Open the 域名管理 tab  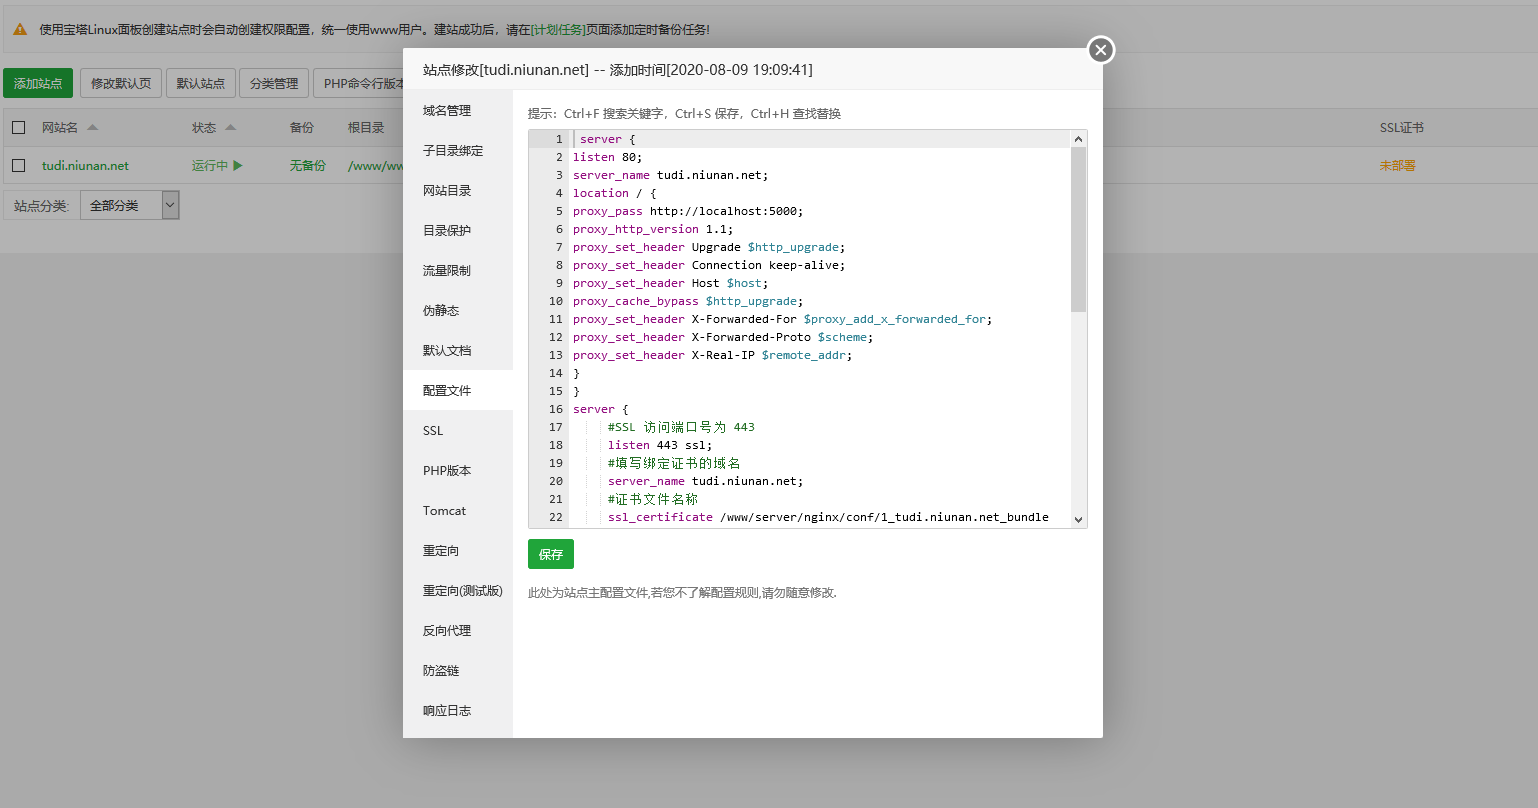tap(458, 111)
